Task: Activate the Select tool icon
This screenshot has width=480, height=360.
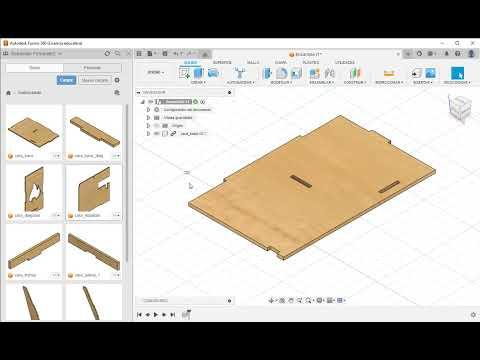Action: 457,73
